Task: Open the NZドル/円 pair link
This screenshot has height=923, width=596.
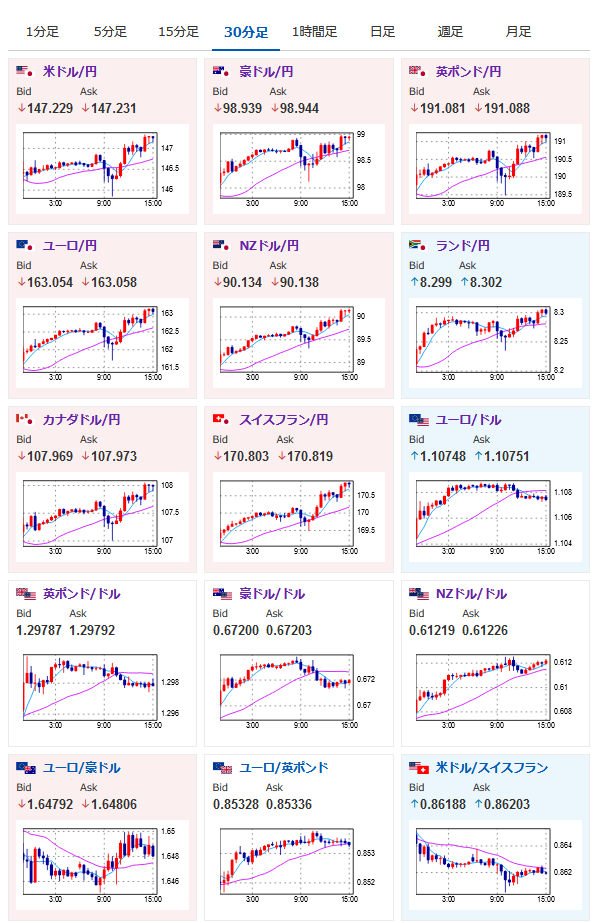Action: tap(269, 245)
